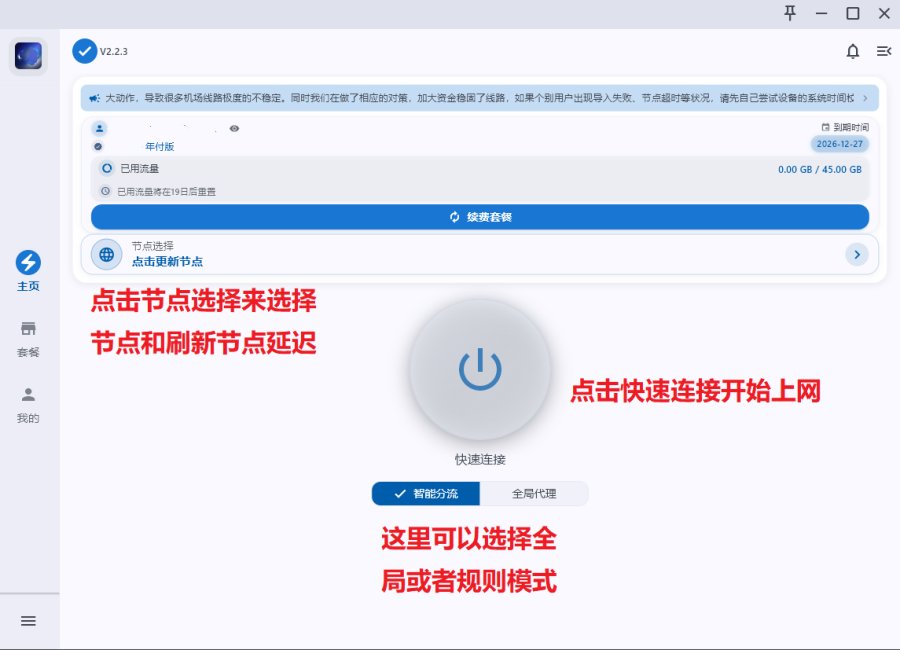Click the calendar icon by 到期时间

pos(825,127)
